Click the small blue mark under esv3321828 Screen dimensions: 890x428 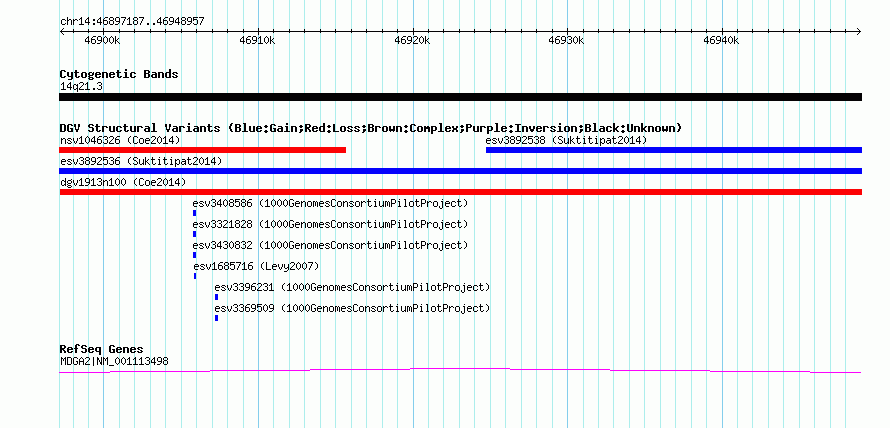coord(195,234)
